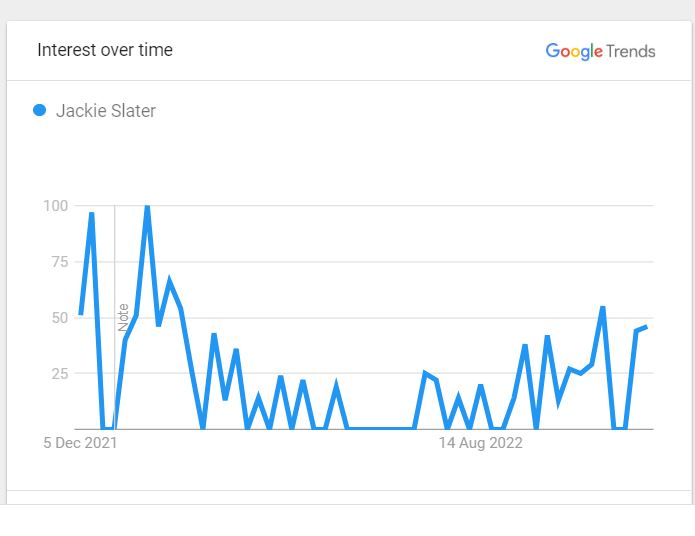Click the 75 y-axis value label
Image resolution: width=695 pixels, height=536 pixels.
coord(60,262)
